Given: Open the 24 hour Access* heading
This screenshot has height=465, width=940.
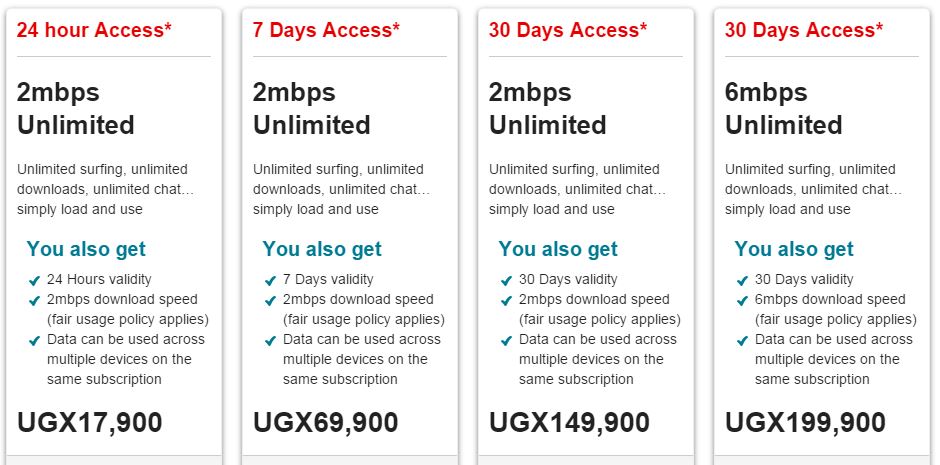Looking at the screenshot, I should [x=94, y=30].
